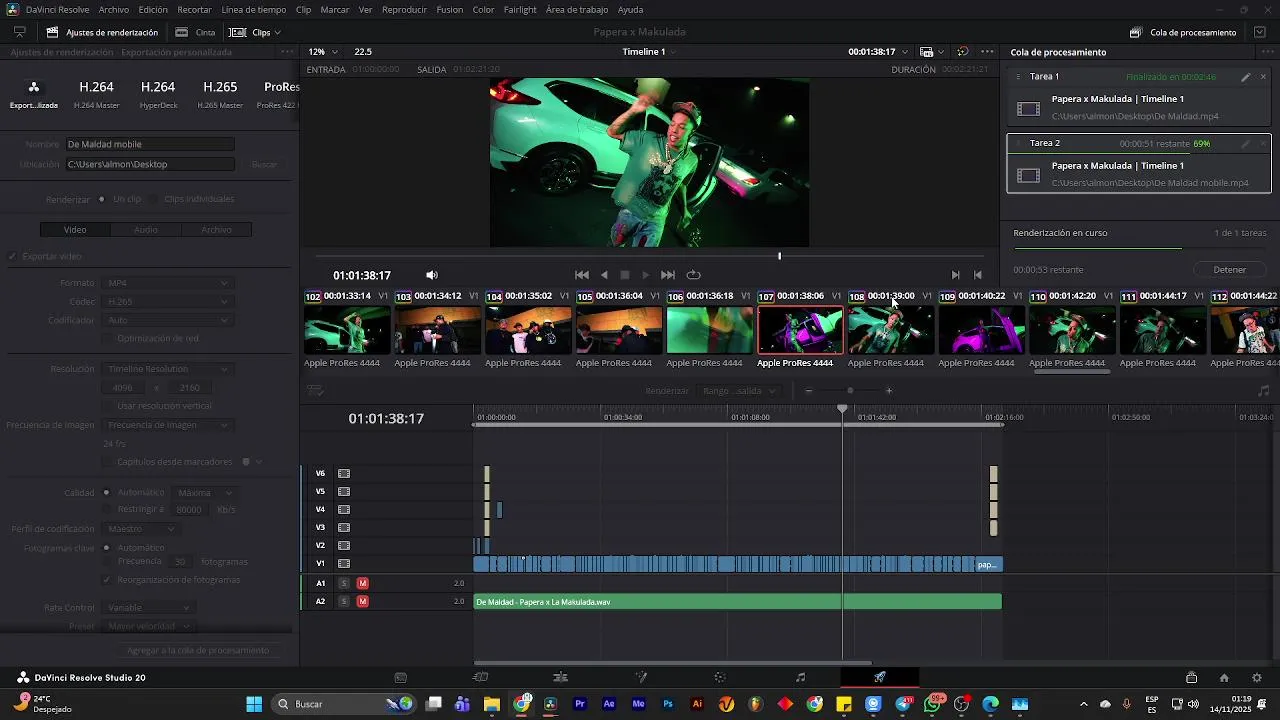Open the Fairlight page icon
This screenshot has height=720, width=1280.
tap(800, 677)
